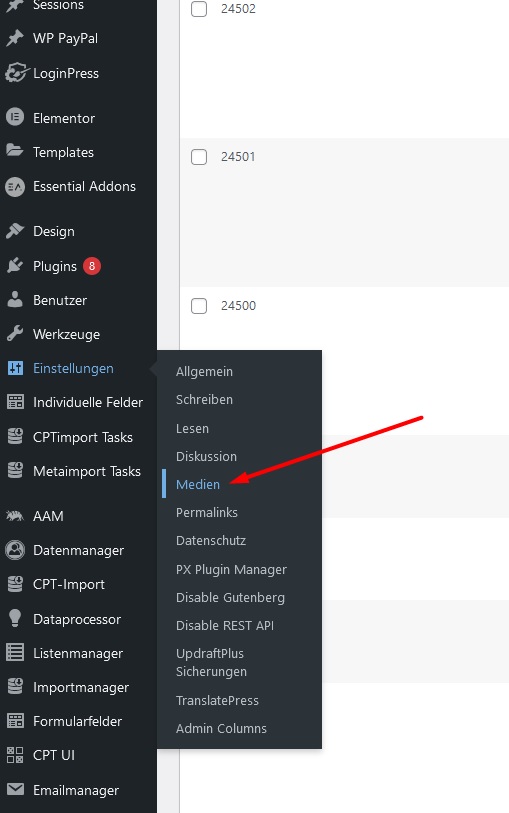
Task: Click the Dataprocessor lightbulb icon
Action: coord(15,618)
